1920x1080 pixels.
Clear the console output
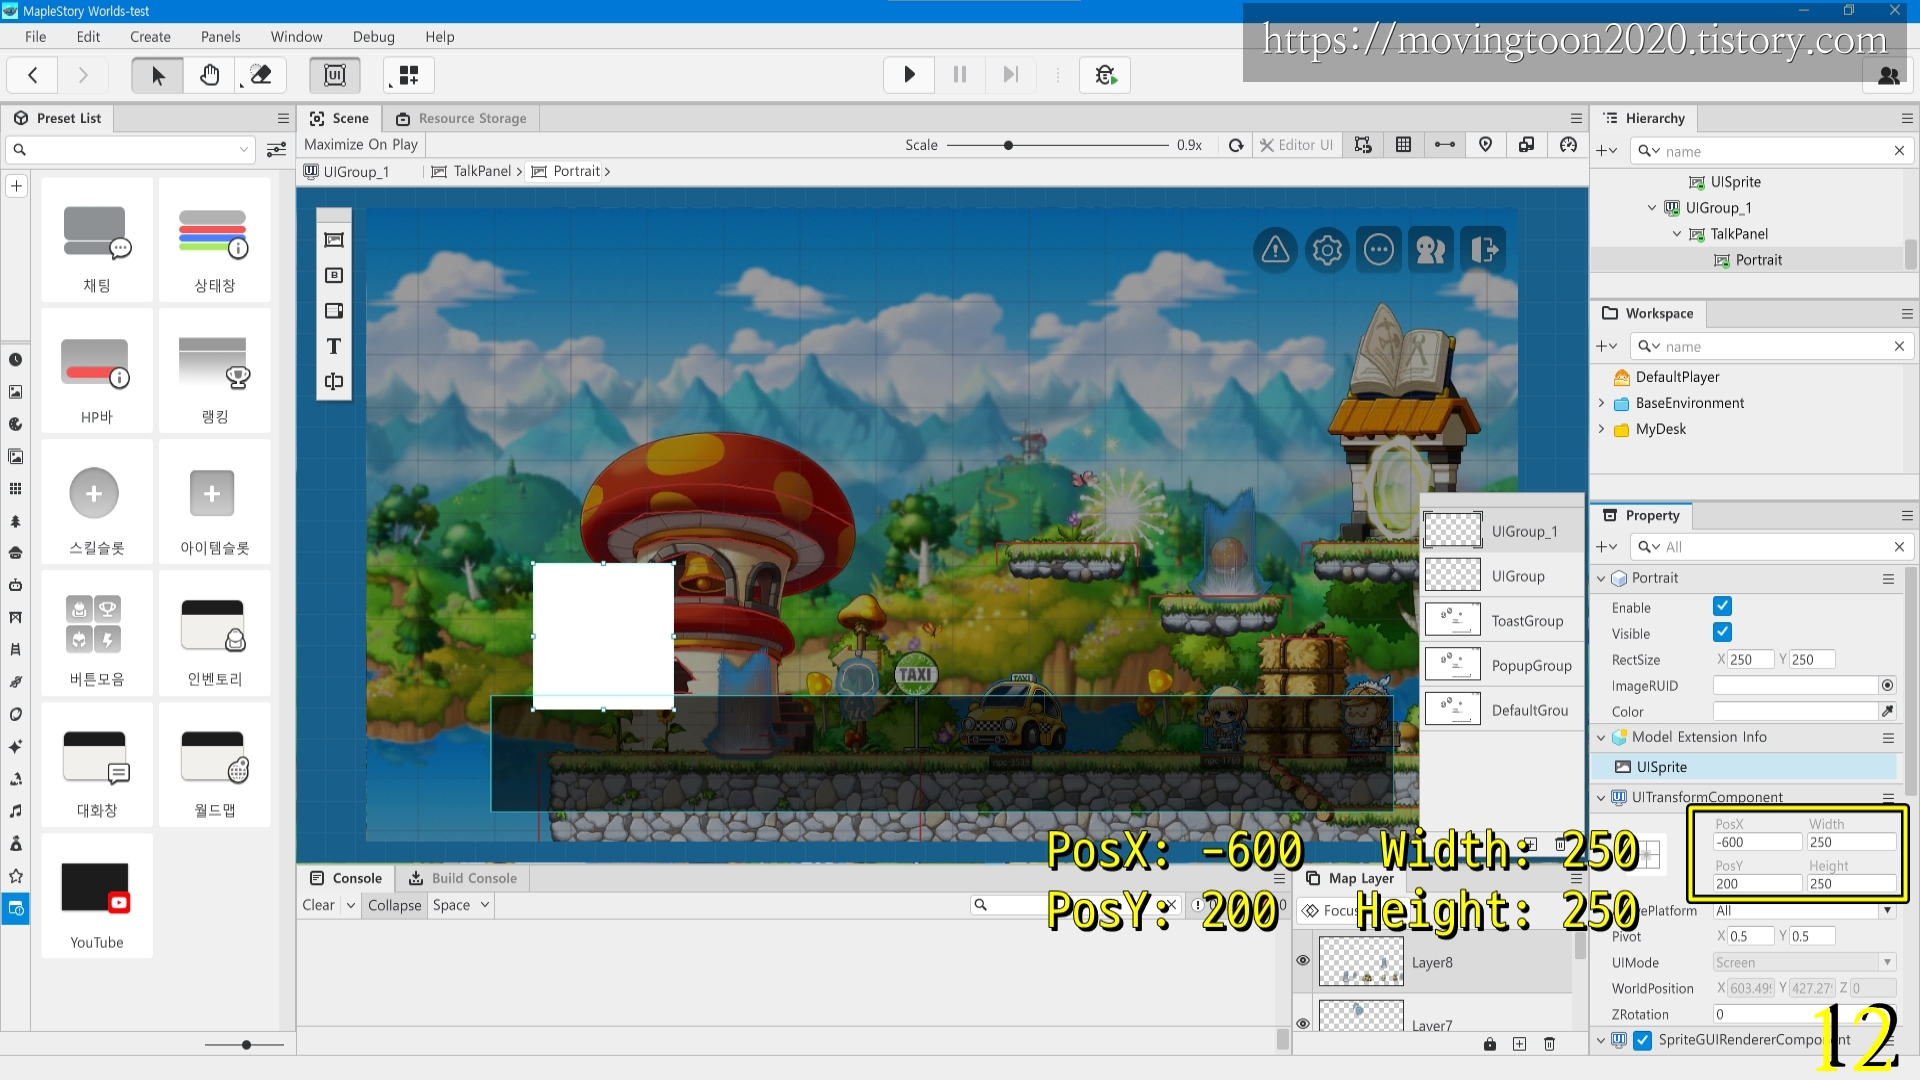pyautogui.click(x=319, y=905)
